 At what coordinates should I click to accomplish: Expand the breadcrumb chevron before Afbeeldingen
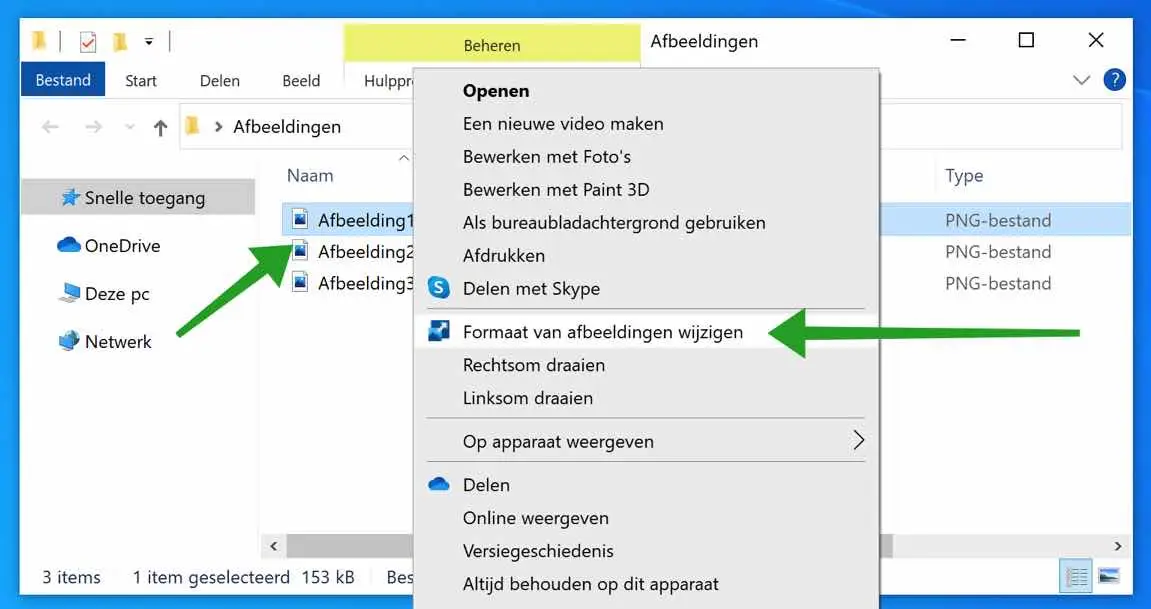click(x=218, y=127)
